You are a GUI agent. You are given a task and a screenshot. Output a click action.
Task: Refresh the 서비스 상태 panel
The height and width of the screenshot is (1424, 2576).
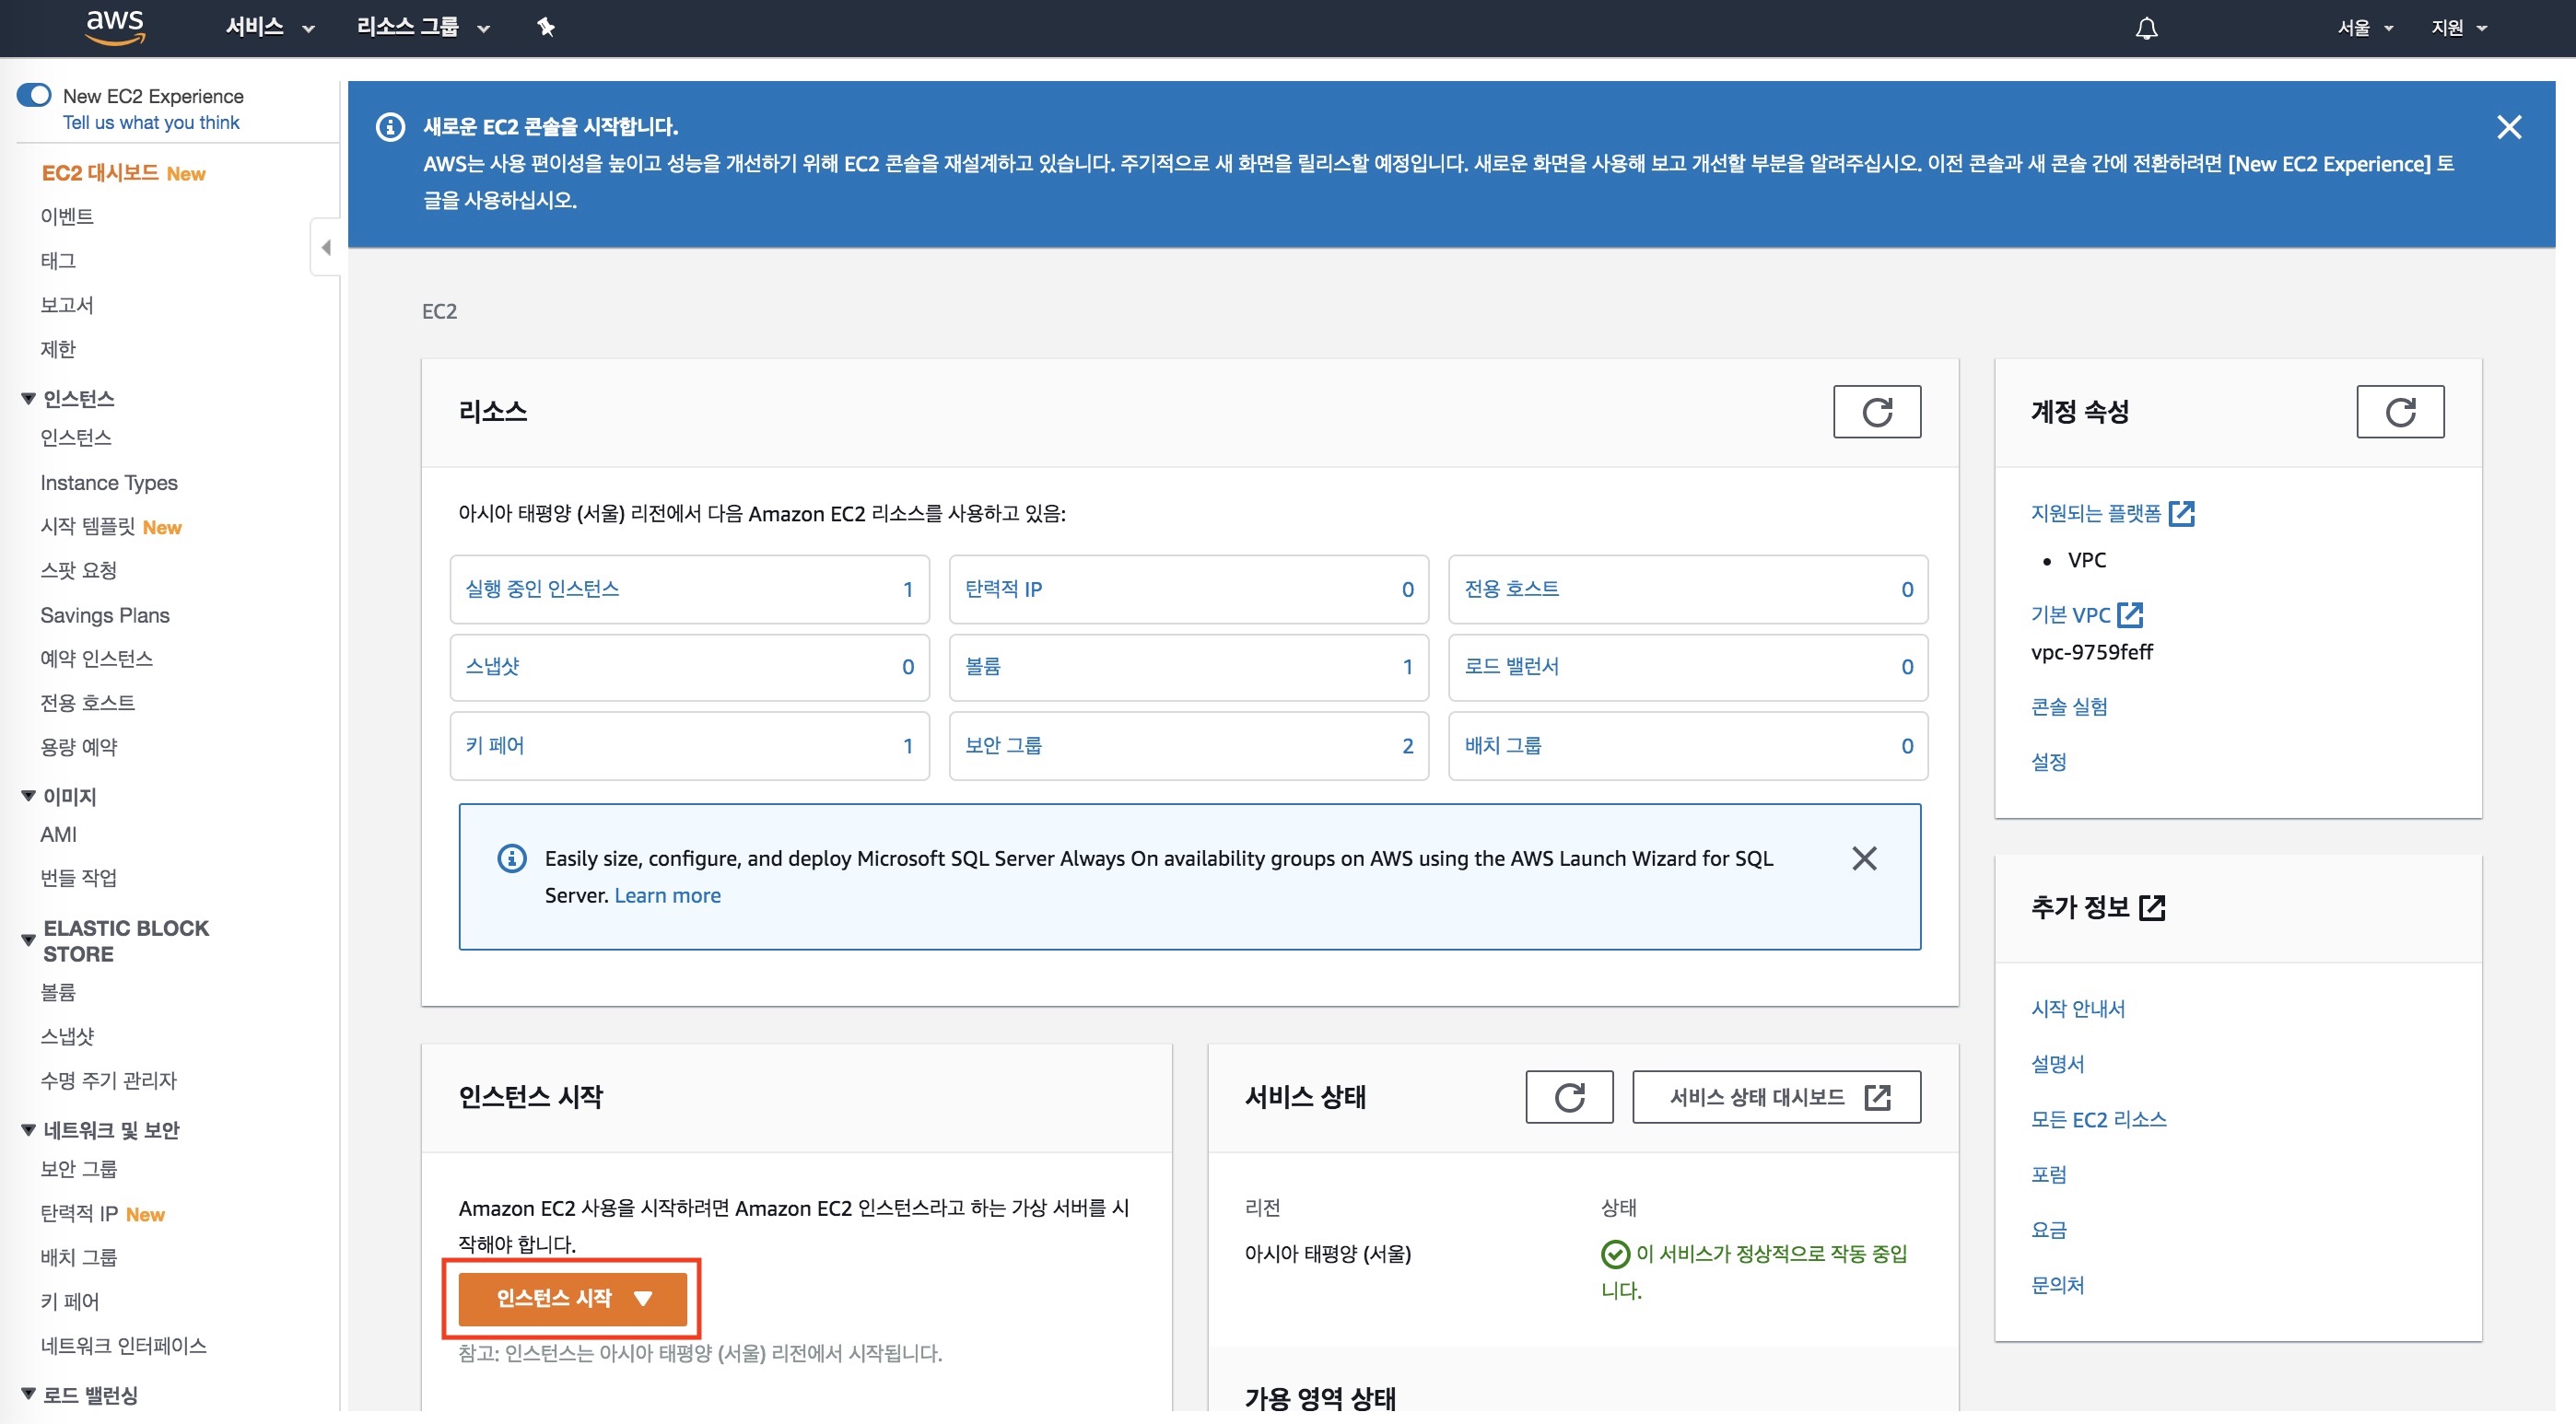click(1569, 1097)
